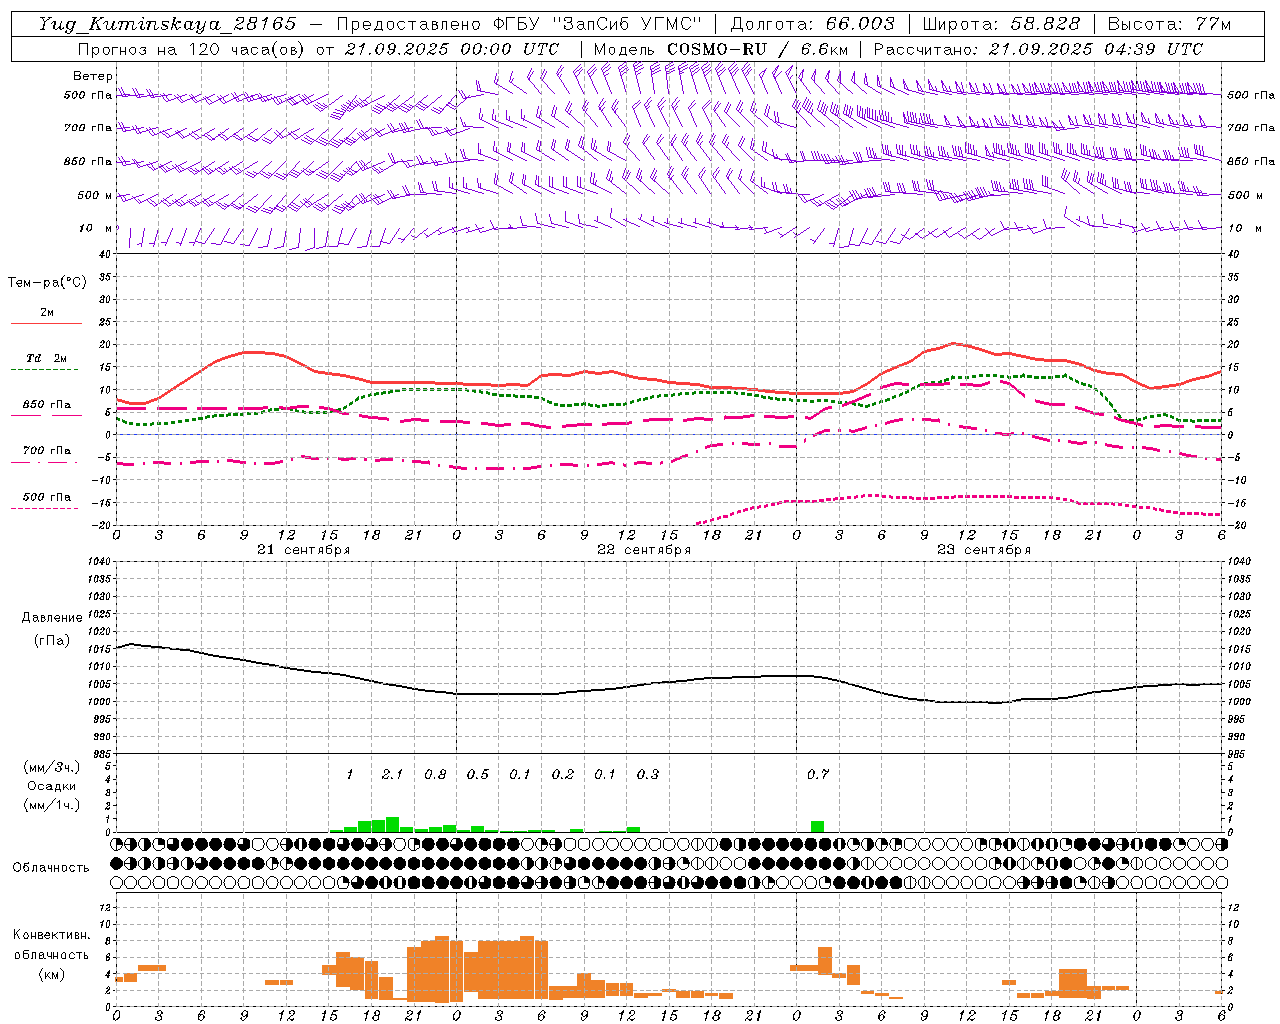
Task: Click the dashed line sample under legend 700 гПа
Action: 46,462
